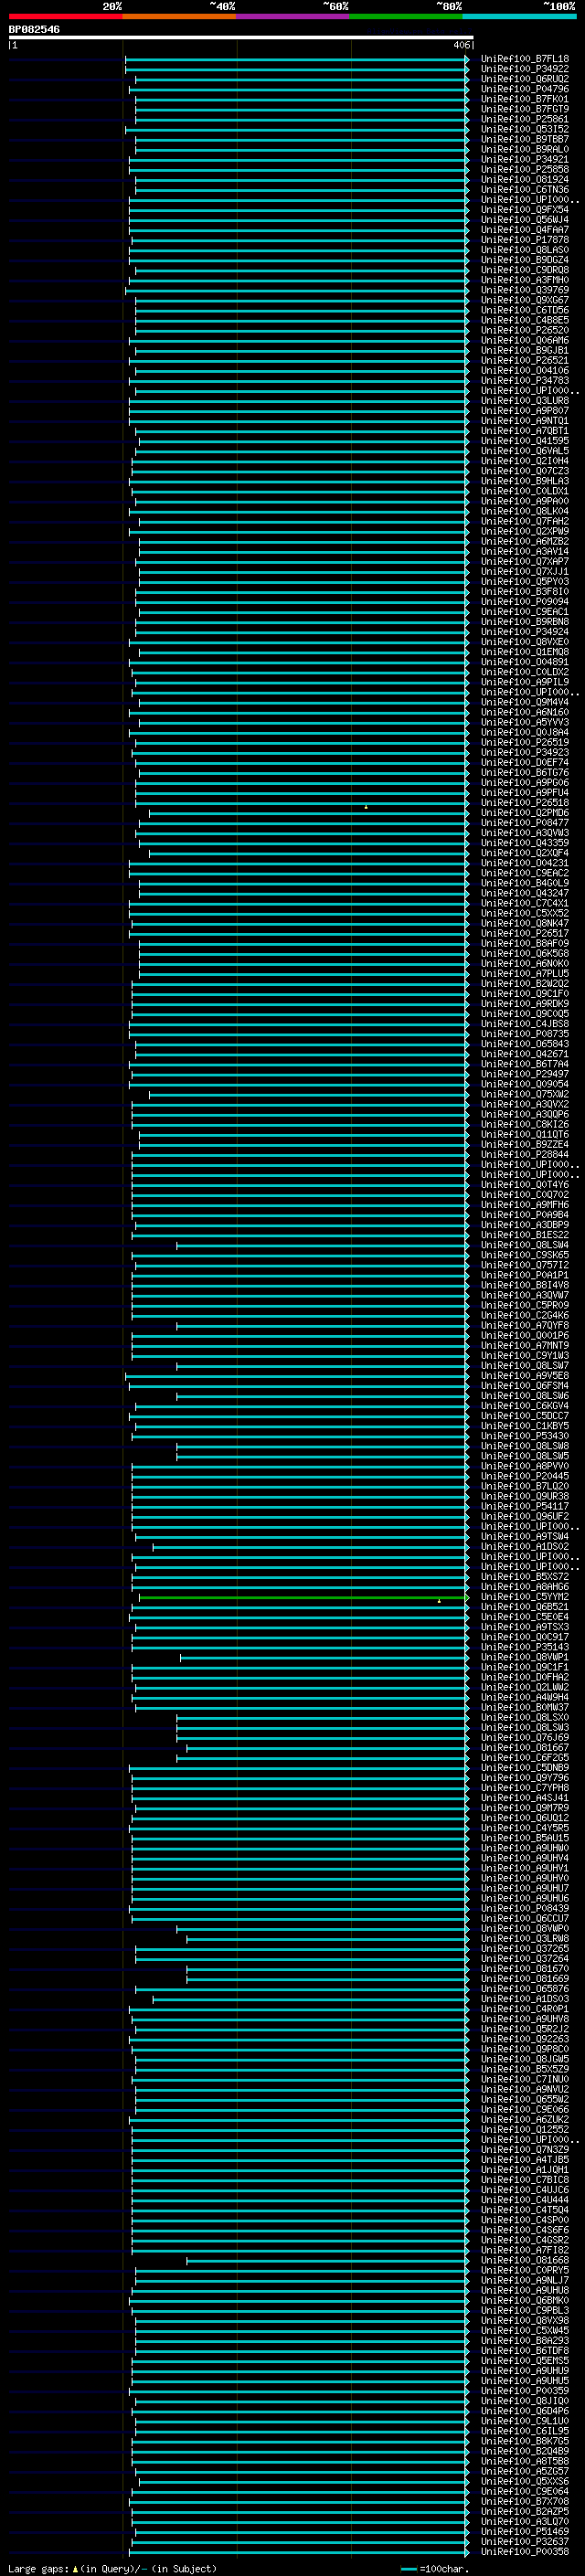Select the UniRef100_Q9XG67 label
Screen dimensions: 585x2576
click(525, 300)
